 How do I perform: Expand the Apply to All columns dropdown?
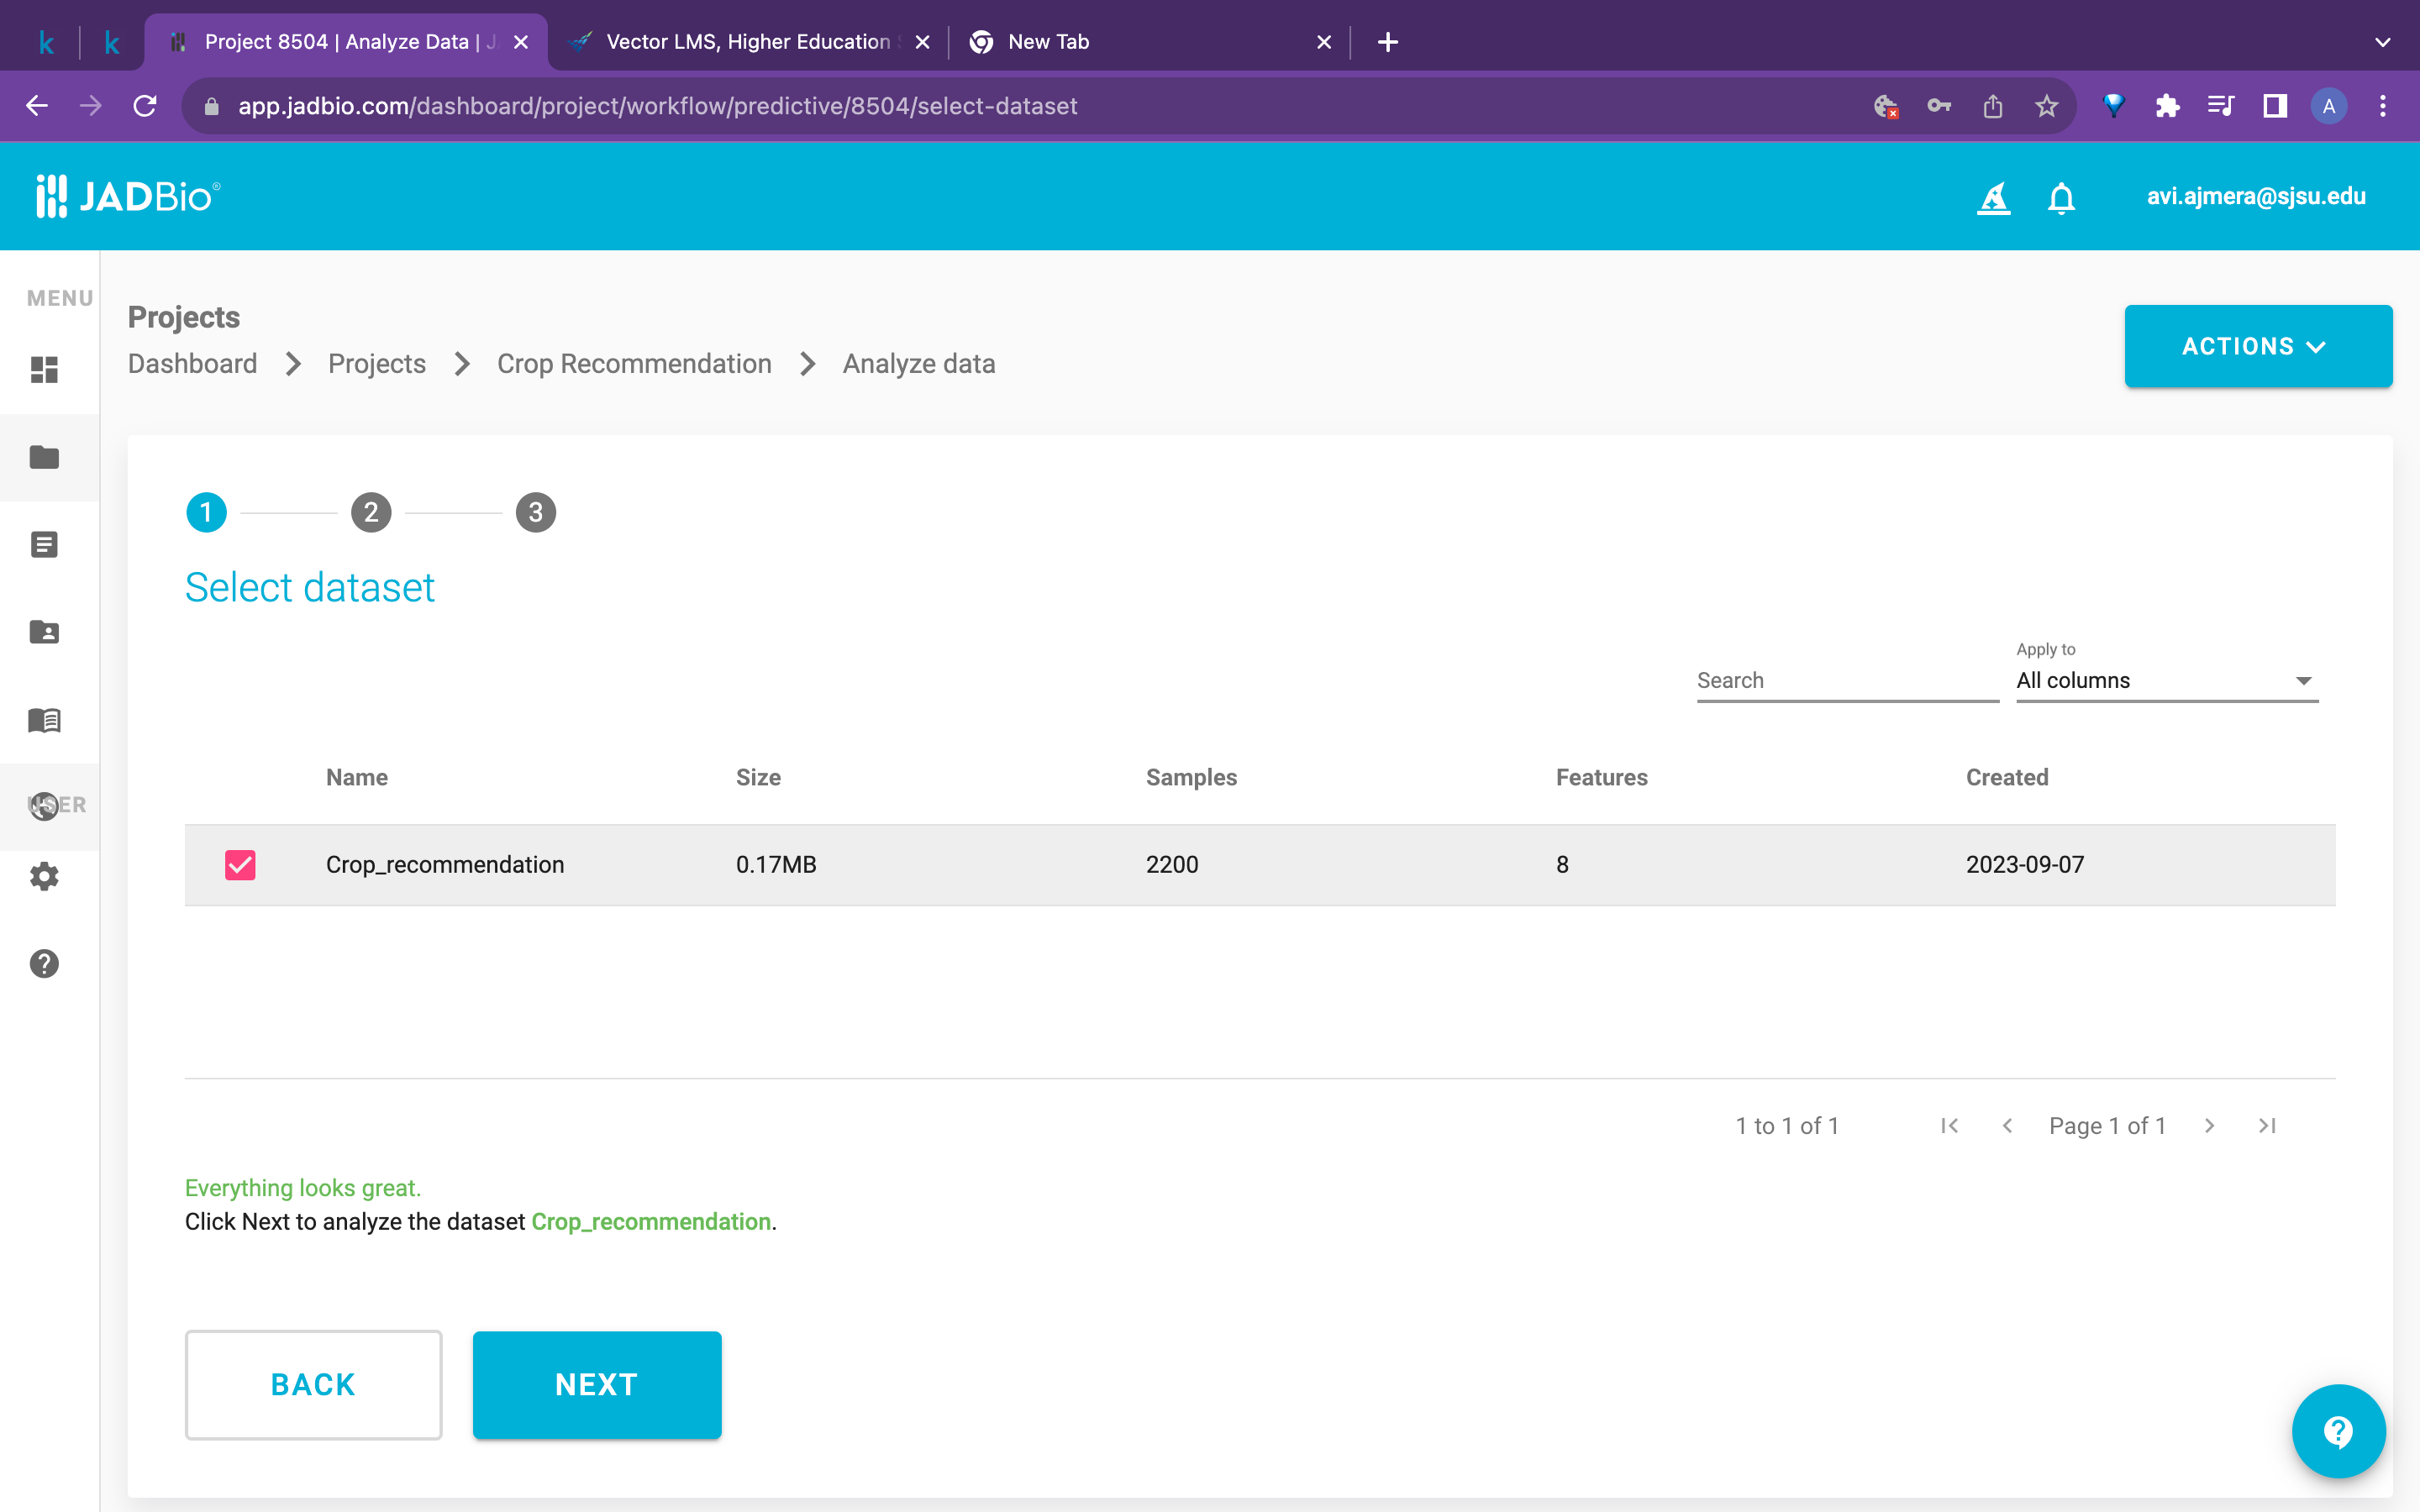[2302, 680]
